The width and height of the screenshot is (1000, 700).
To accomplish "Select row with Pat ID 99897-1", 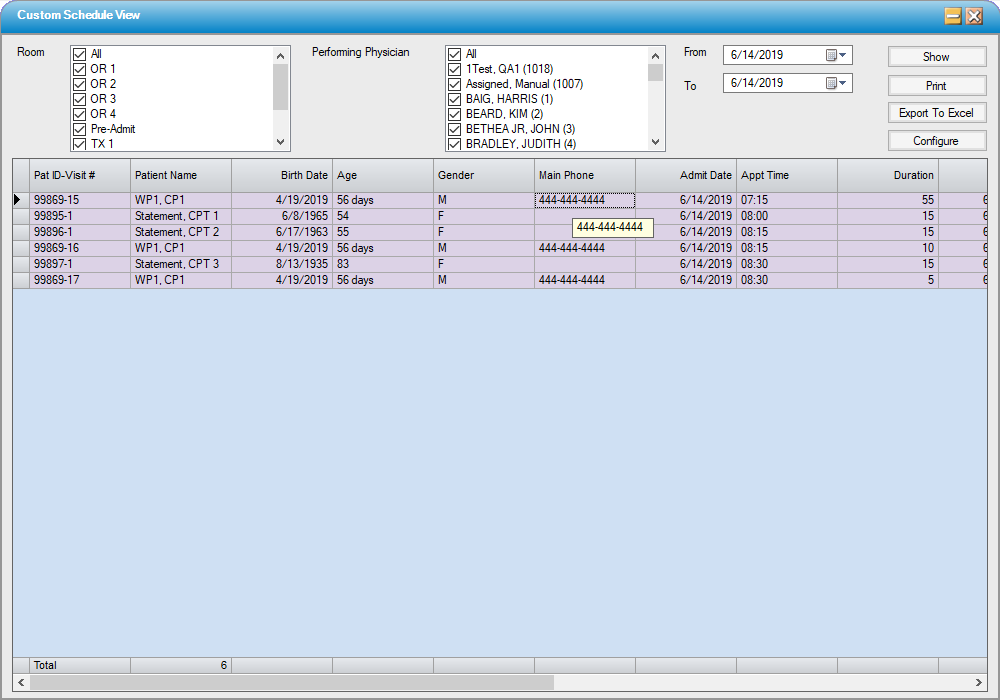I will [70, 264].
